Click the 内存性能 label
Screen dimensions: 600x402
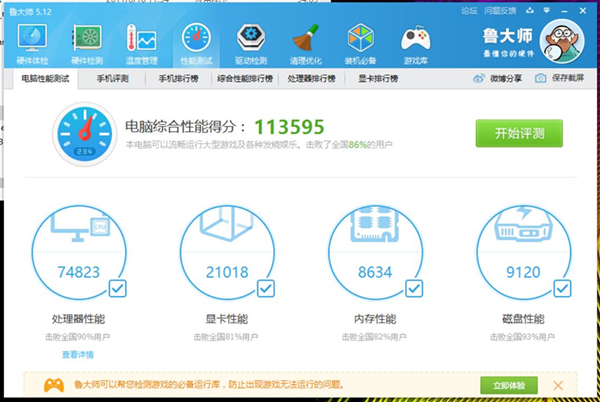(x=375, y=319)
